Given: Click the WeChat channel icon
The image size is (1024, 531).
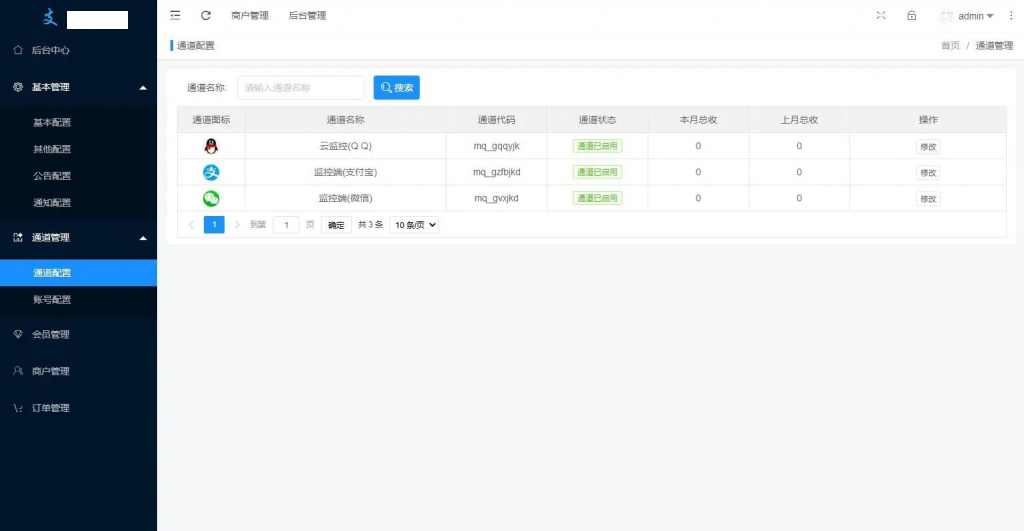Looking at the screenshot, I should tap(211, 198).
